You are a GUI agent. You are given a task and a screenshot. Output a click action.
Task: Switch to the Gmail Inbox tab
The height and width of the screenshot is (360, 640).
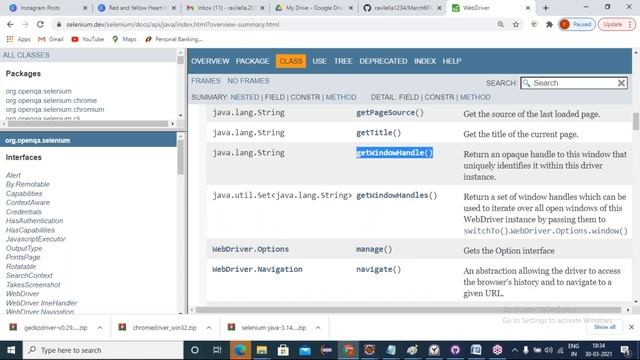[x=224, y=8]
